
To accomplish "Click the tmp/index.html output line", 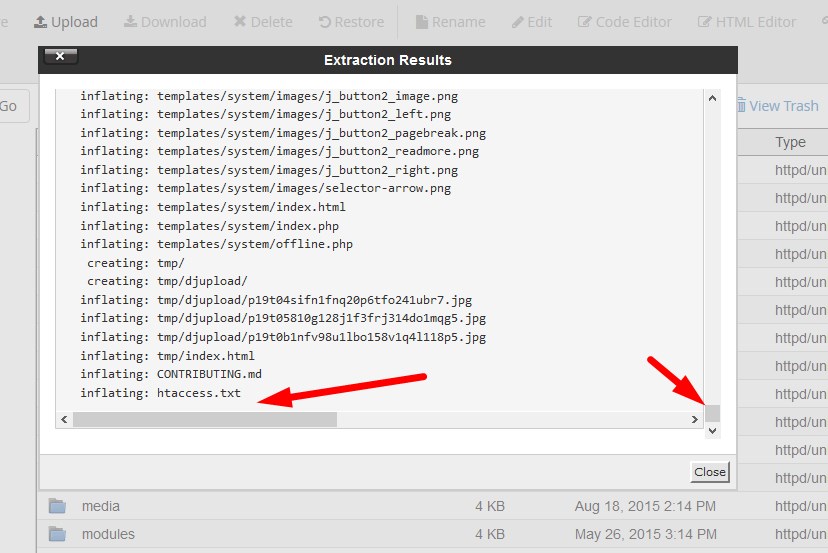I will (167, 356).
